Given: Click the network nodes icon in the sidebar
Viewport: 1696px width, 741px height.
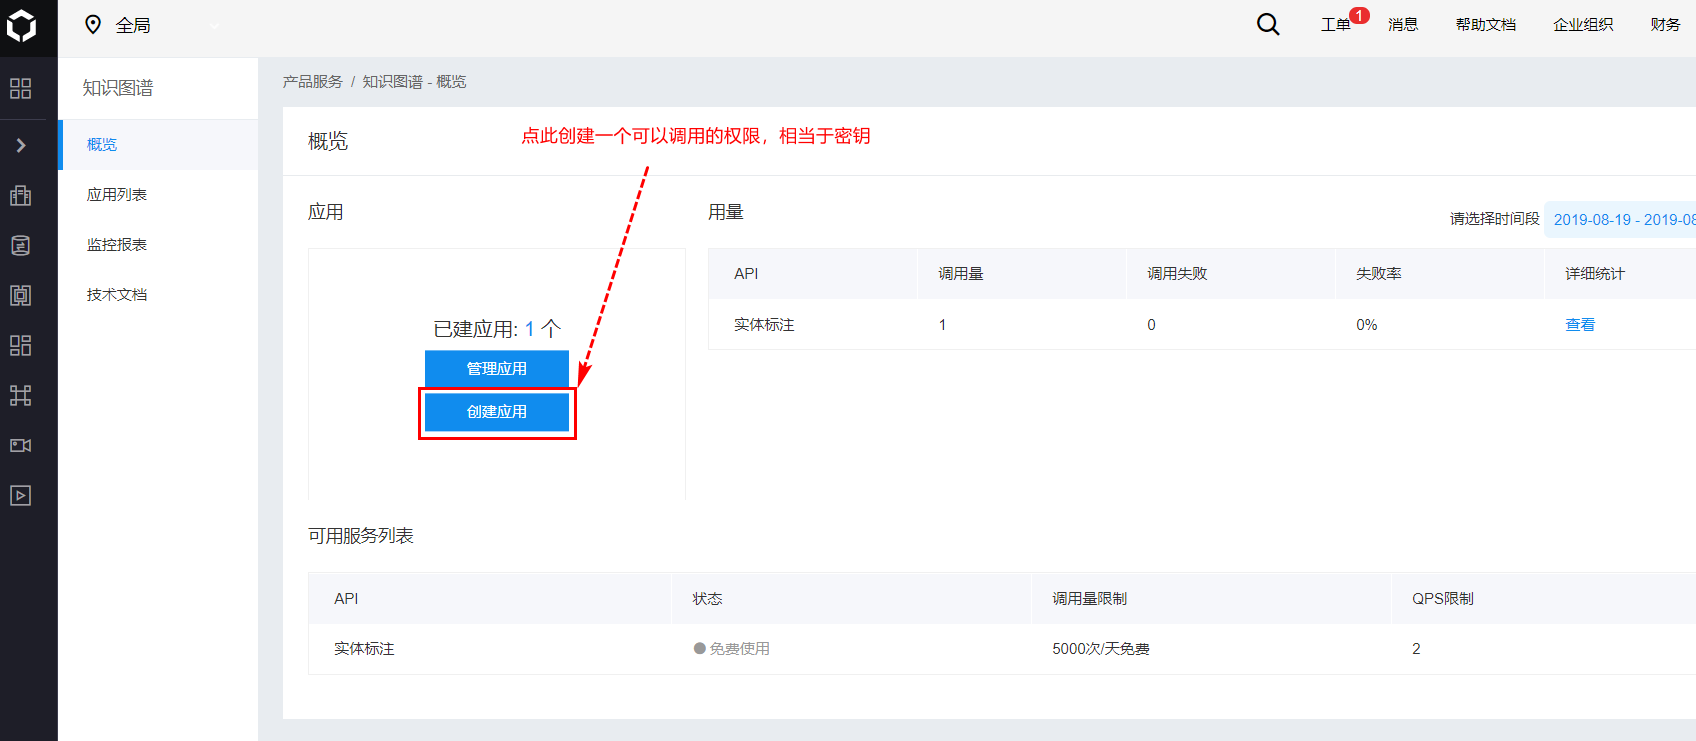Looking at the screenshot, I should [x=20, y=395].
